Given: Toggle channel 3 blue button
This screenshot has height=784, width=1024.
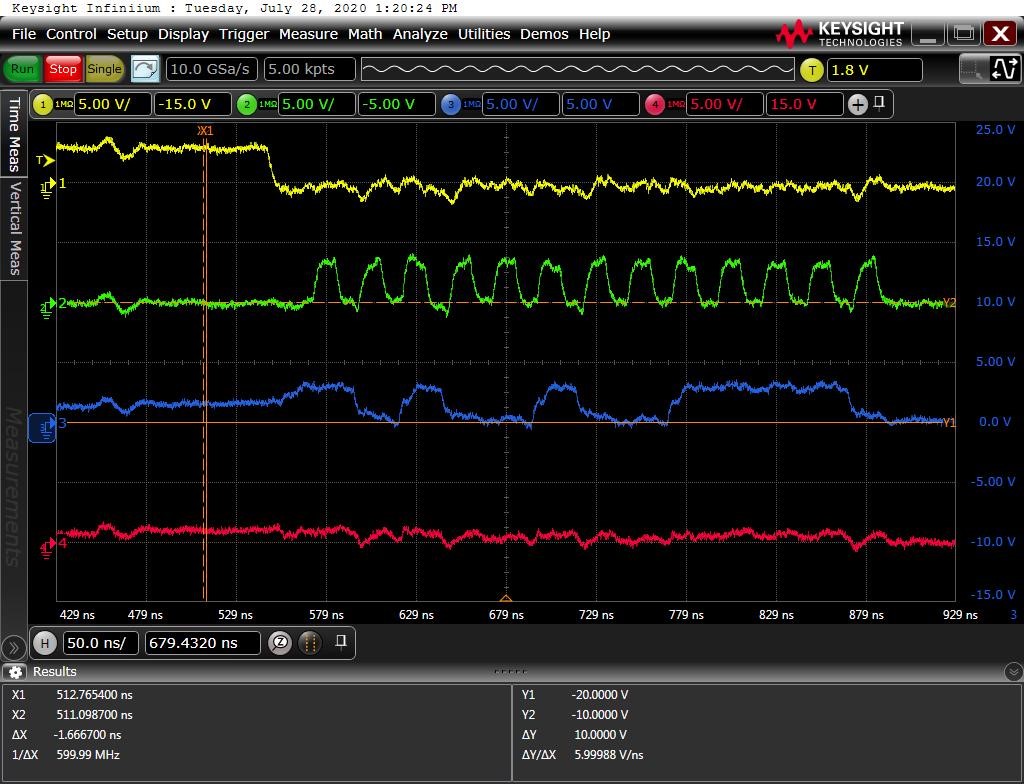Looking at the screenshot, I should point(451,105).
